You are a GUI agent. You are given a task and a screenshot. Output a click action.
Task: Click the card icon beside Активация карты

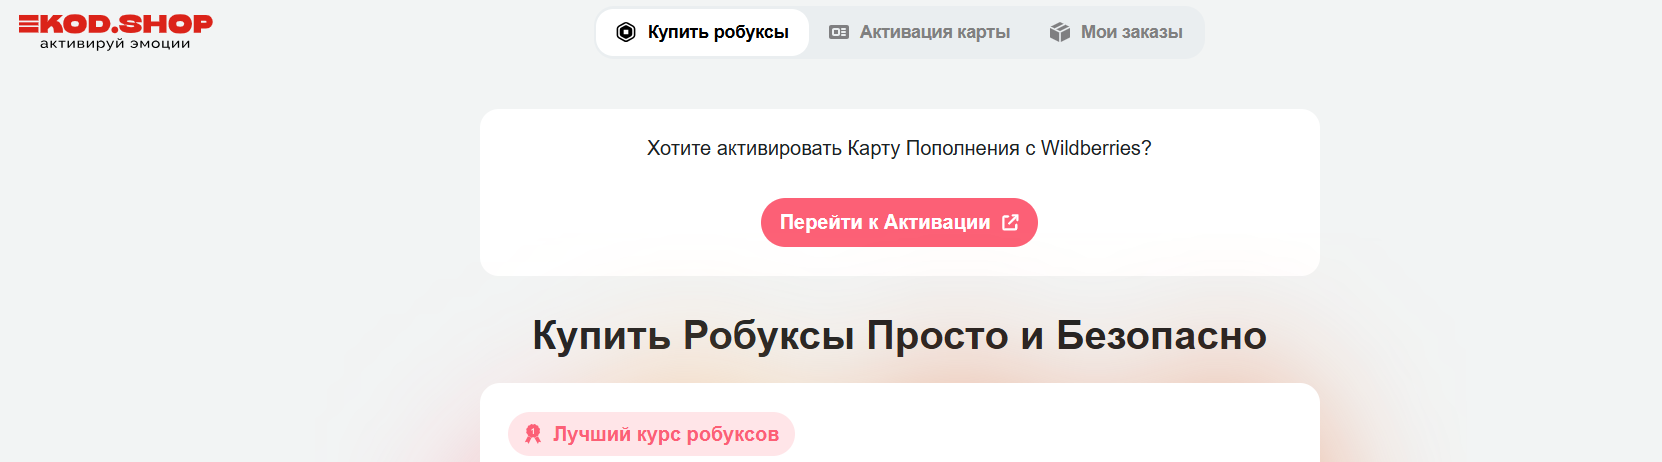pyautogui.click(x=839, y=32)
